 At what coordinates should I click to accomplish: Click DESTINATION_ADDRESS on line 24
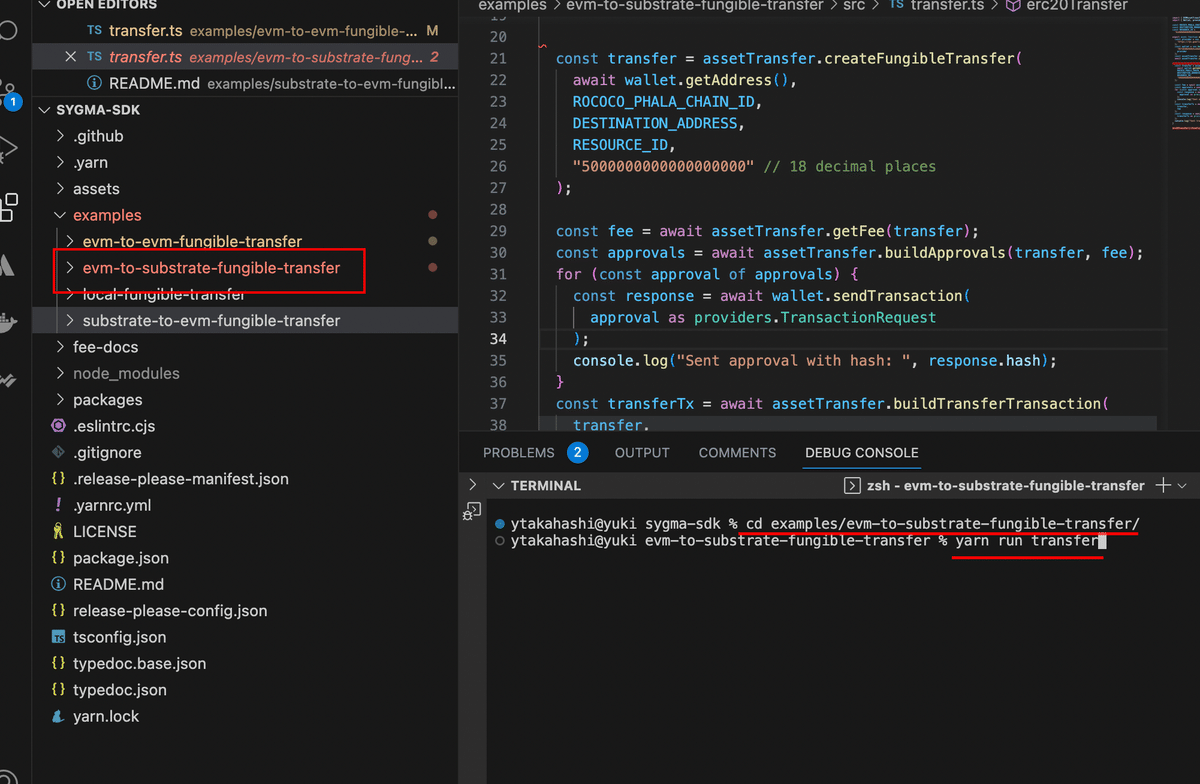[654, 123]
